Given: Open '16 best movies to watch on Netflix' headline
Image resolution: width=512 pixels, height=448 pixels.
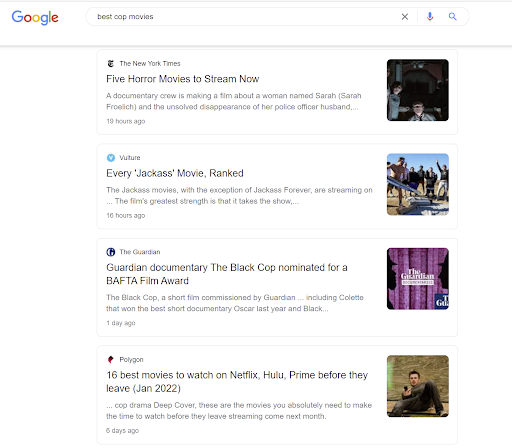Looking at the screenshot, I should [237, 382].
